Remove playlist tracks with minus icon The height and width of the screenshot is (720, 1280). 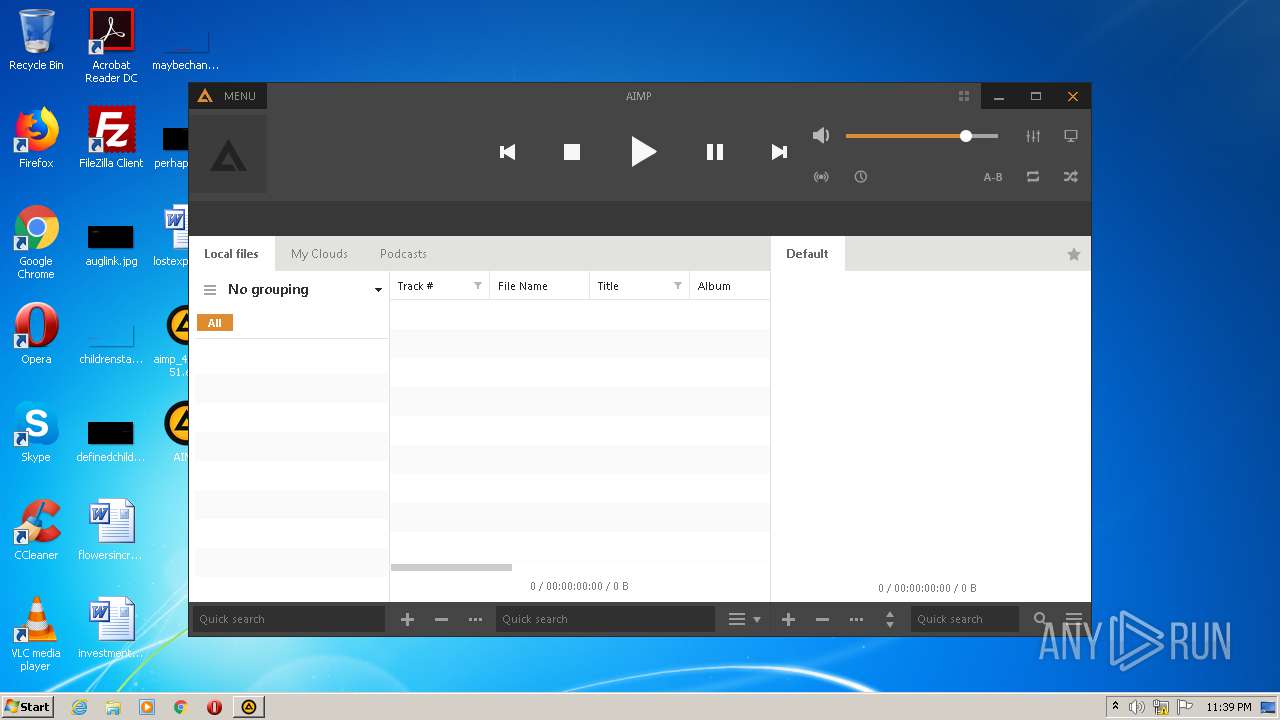[822, 619]
